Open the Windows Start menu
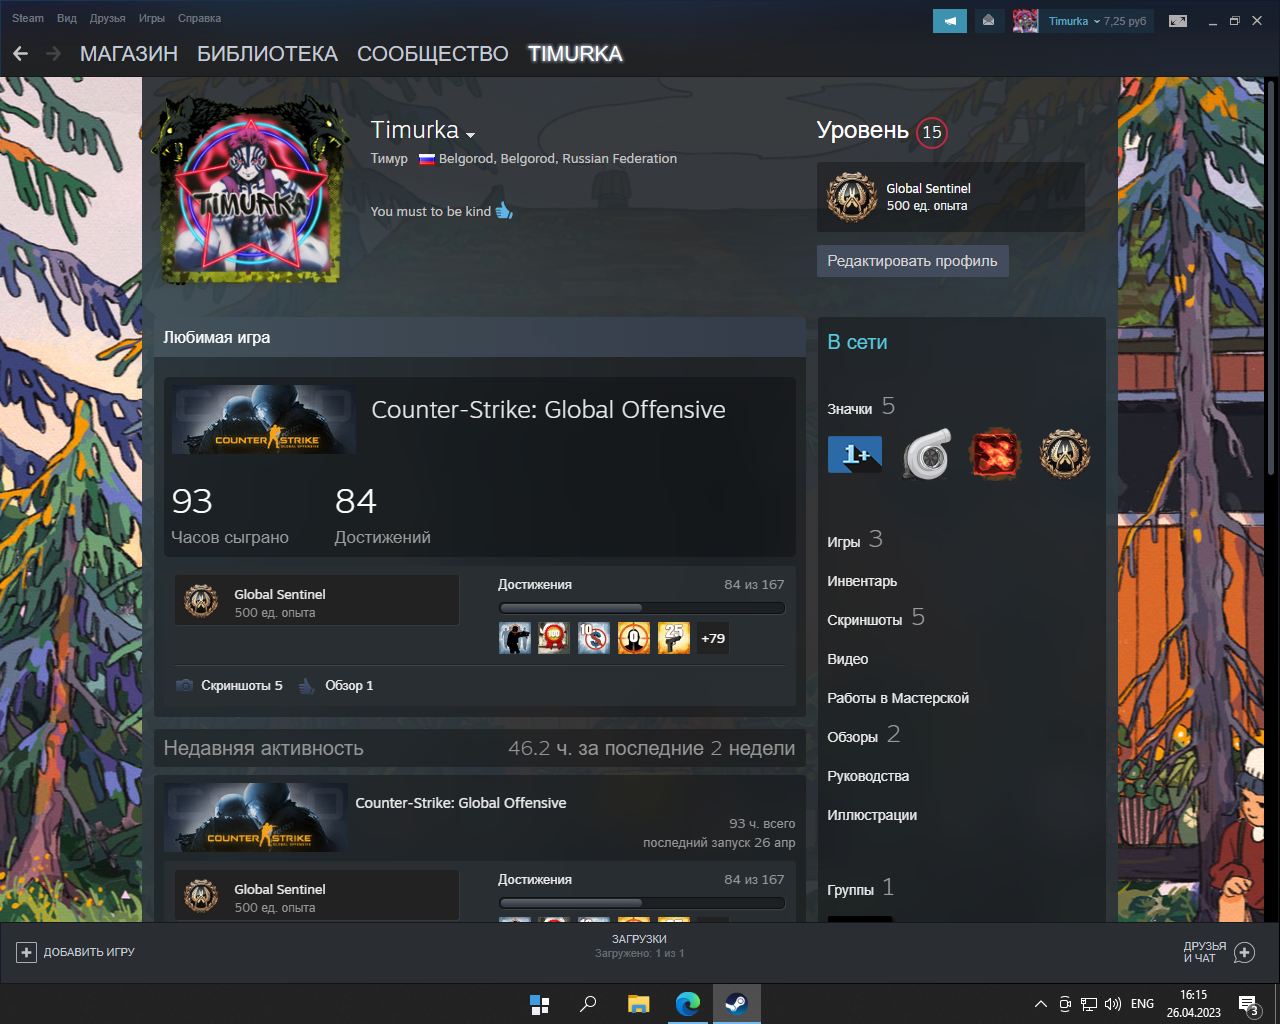 [x=539, y=1004]
